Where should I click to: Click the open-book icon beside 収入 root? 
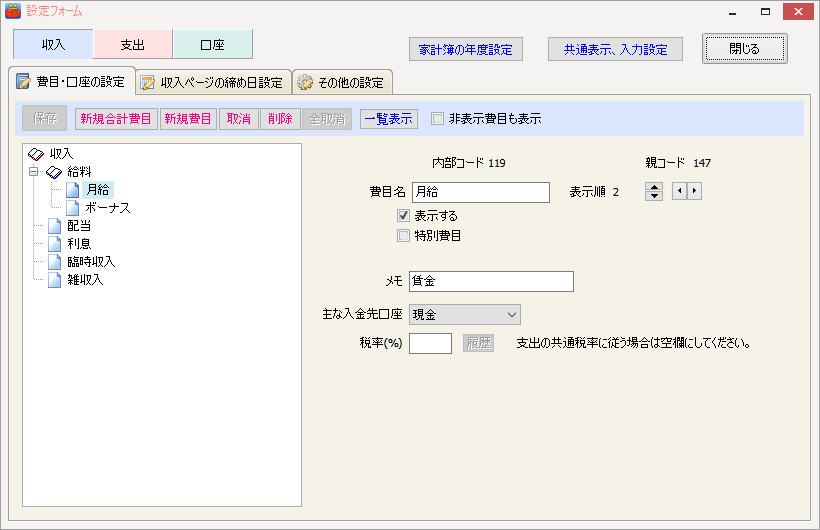click(x=36, y=154)
